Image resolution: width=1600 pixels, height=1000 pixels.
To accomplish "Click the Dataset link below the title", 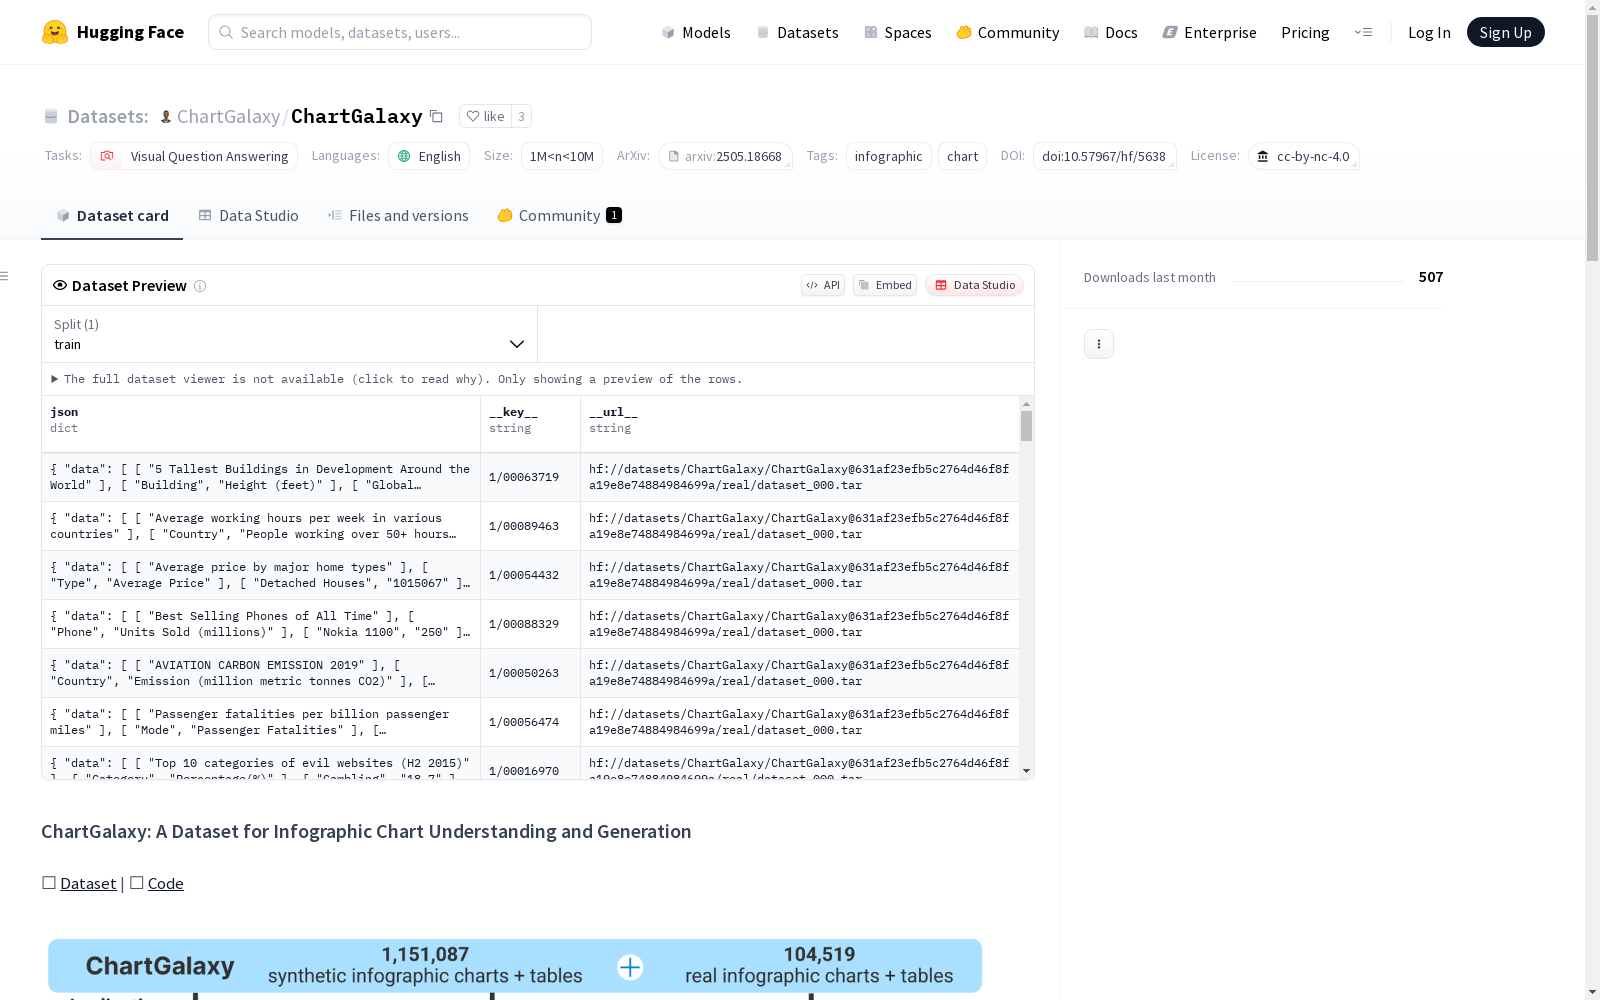I will point(88,883).
